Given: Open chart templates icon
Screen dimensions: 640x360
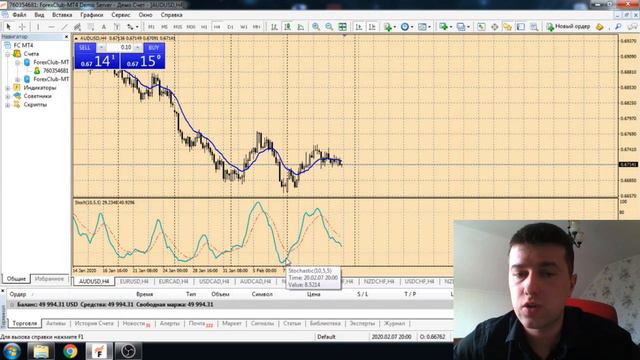Looking at the screenshot, I should [x=422, y=27].
